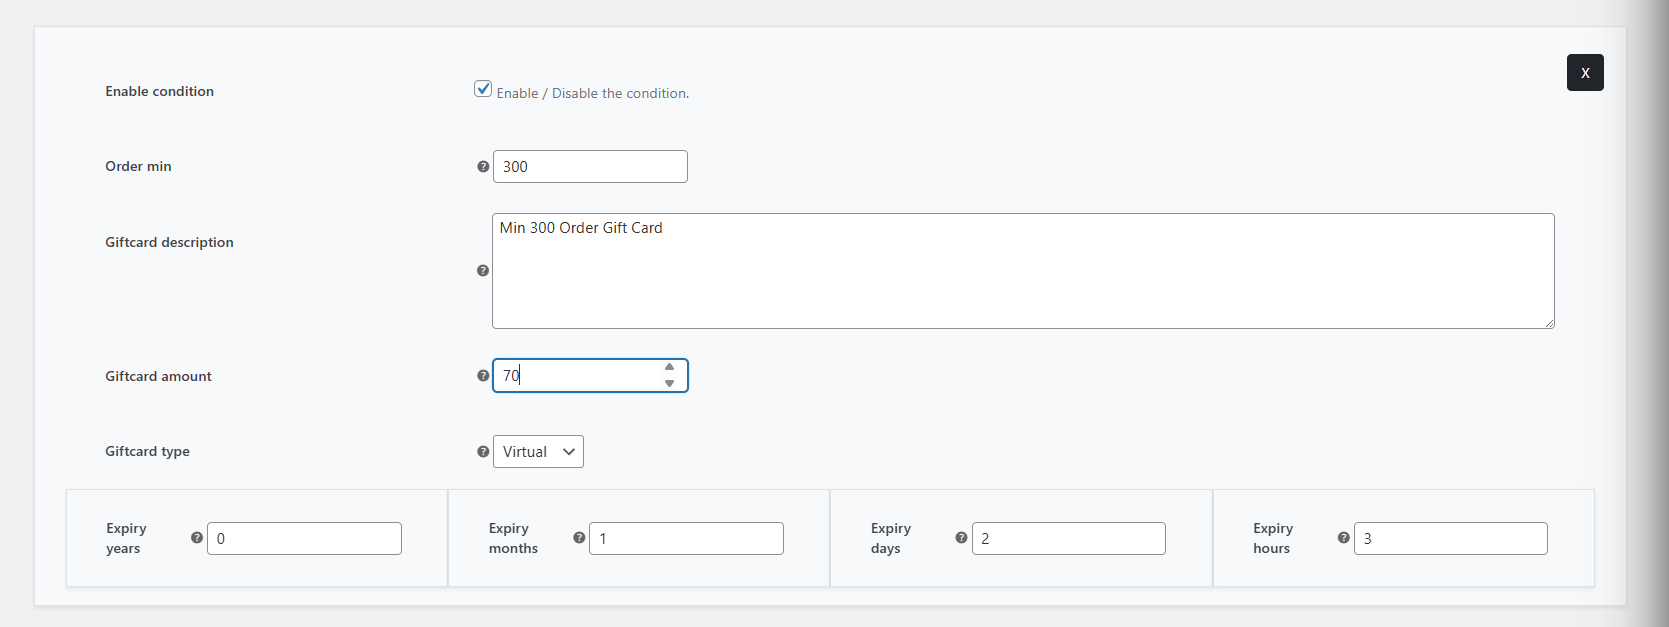The width and height of the screenshot is (1669, 627).
Task: Click the help icon for Expiry days
Action: (x=961, y=538)
